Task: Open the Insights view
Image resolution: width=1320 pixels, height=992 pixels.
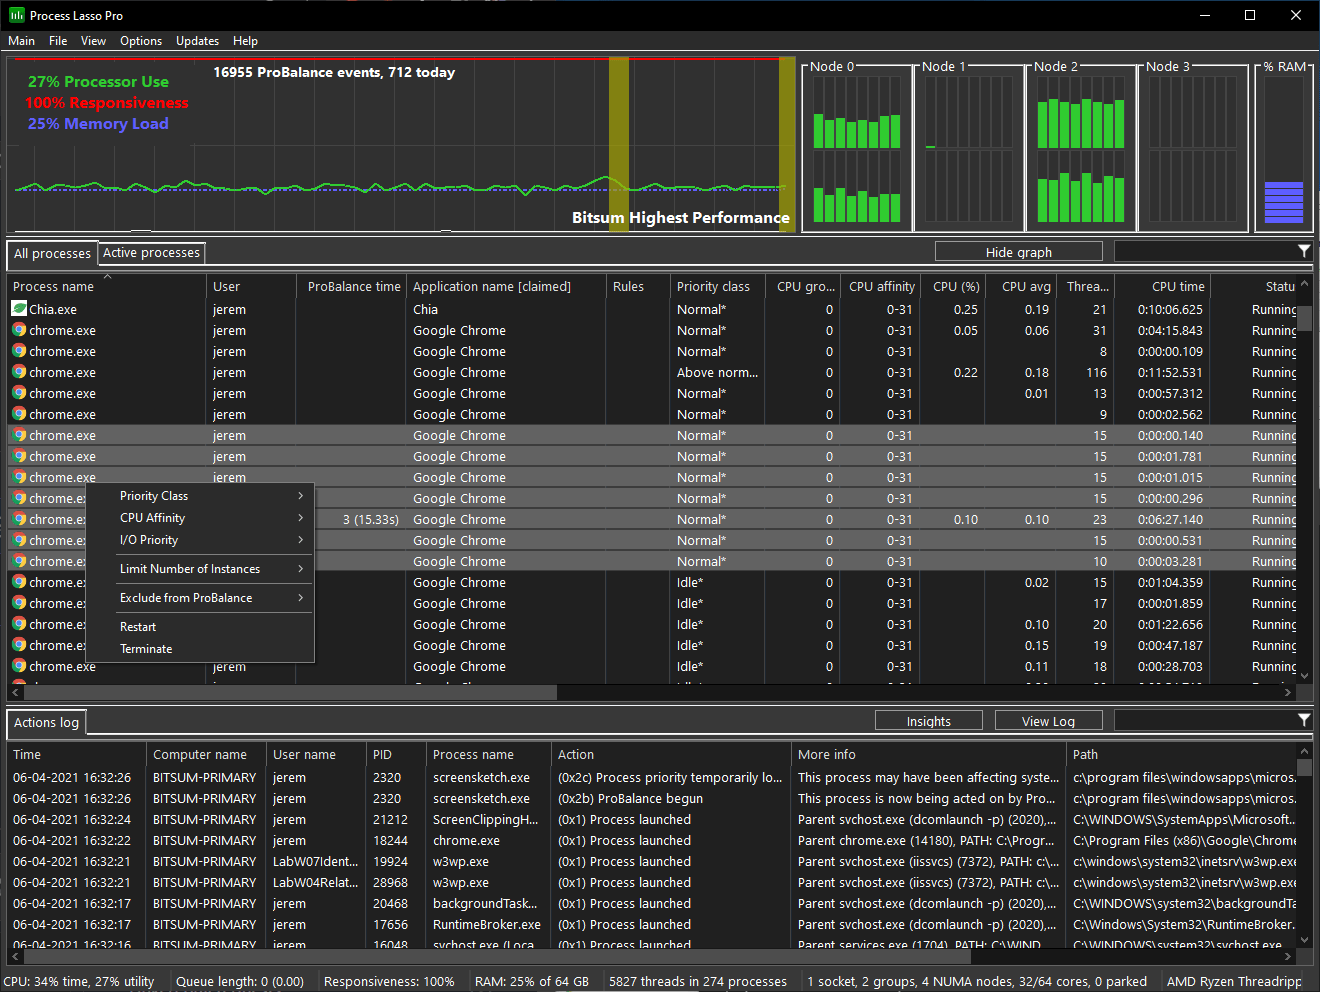Action: click(928, 720)
